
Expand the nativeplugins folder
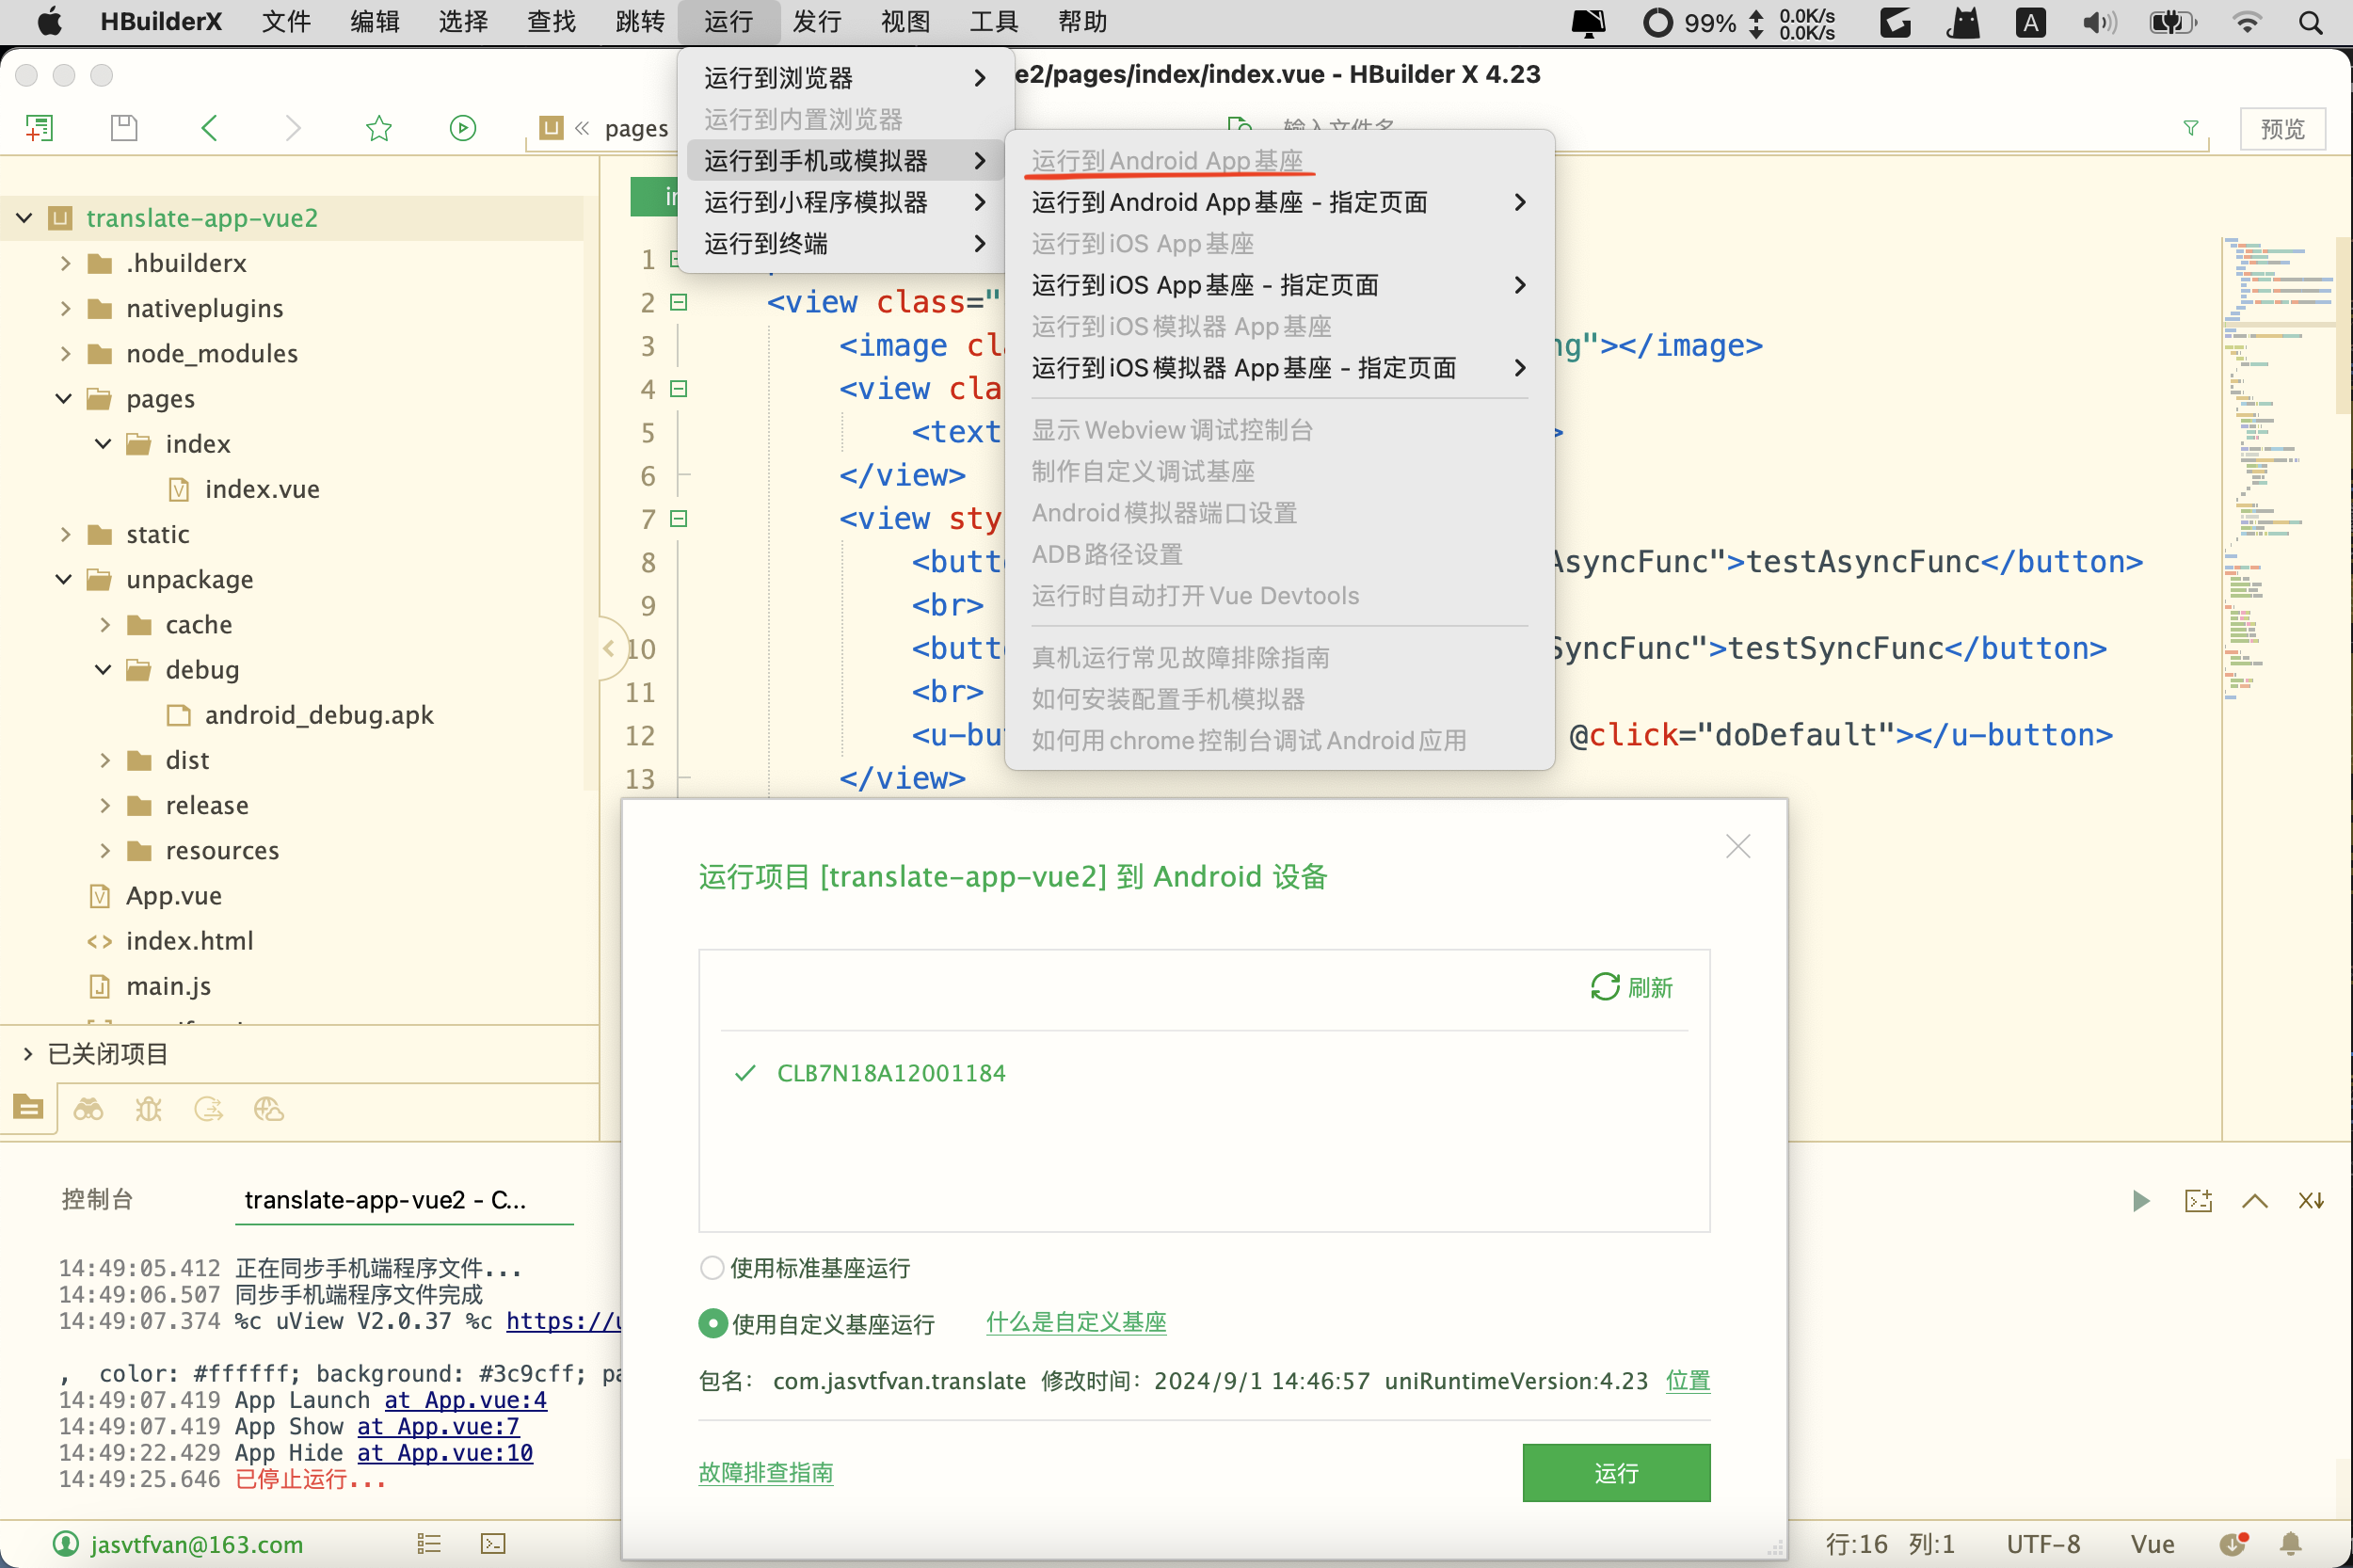pyautogui.click(x=65, y=308)
